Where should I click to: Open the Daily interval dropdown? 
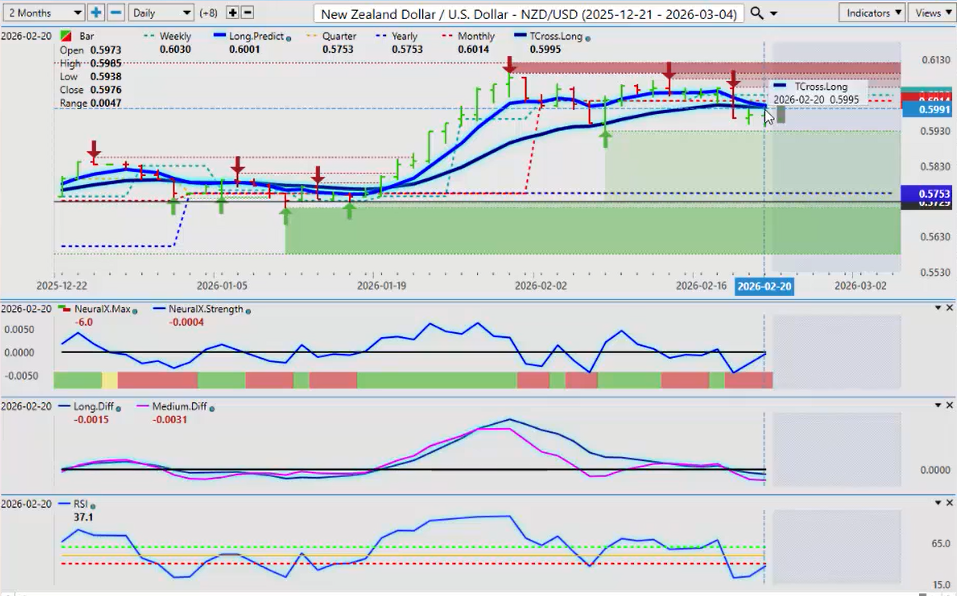point(160,13)
